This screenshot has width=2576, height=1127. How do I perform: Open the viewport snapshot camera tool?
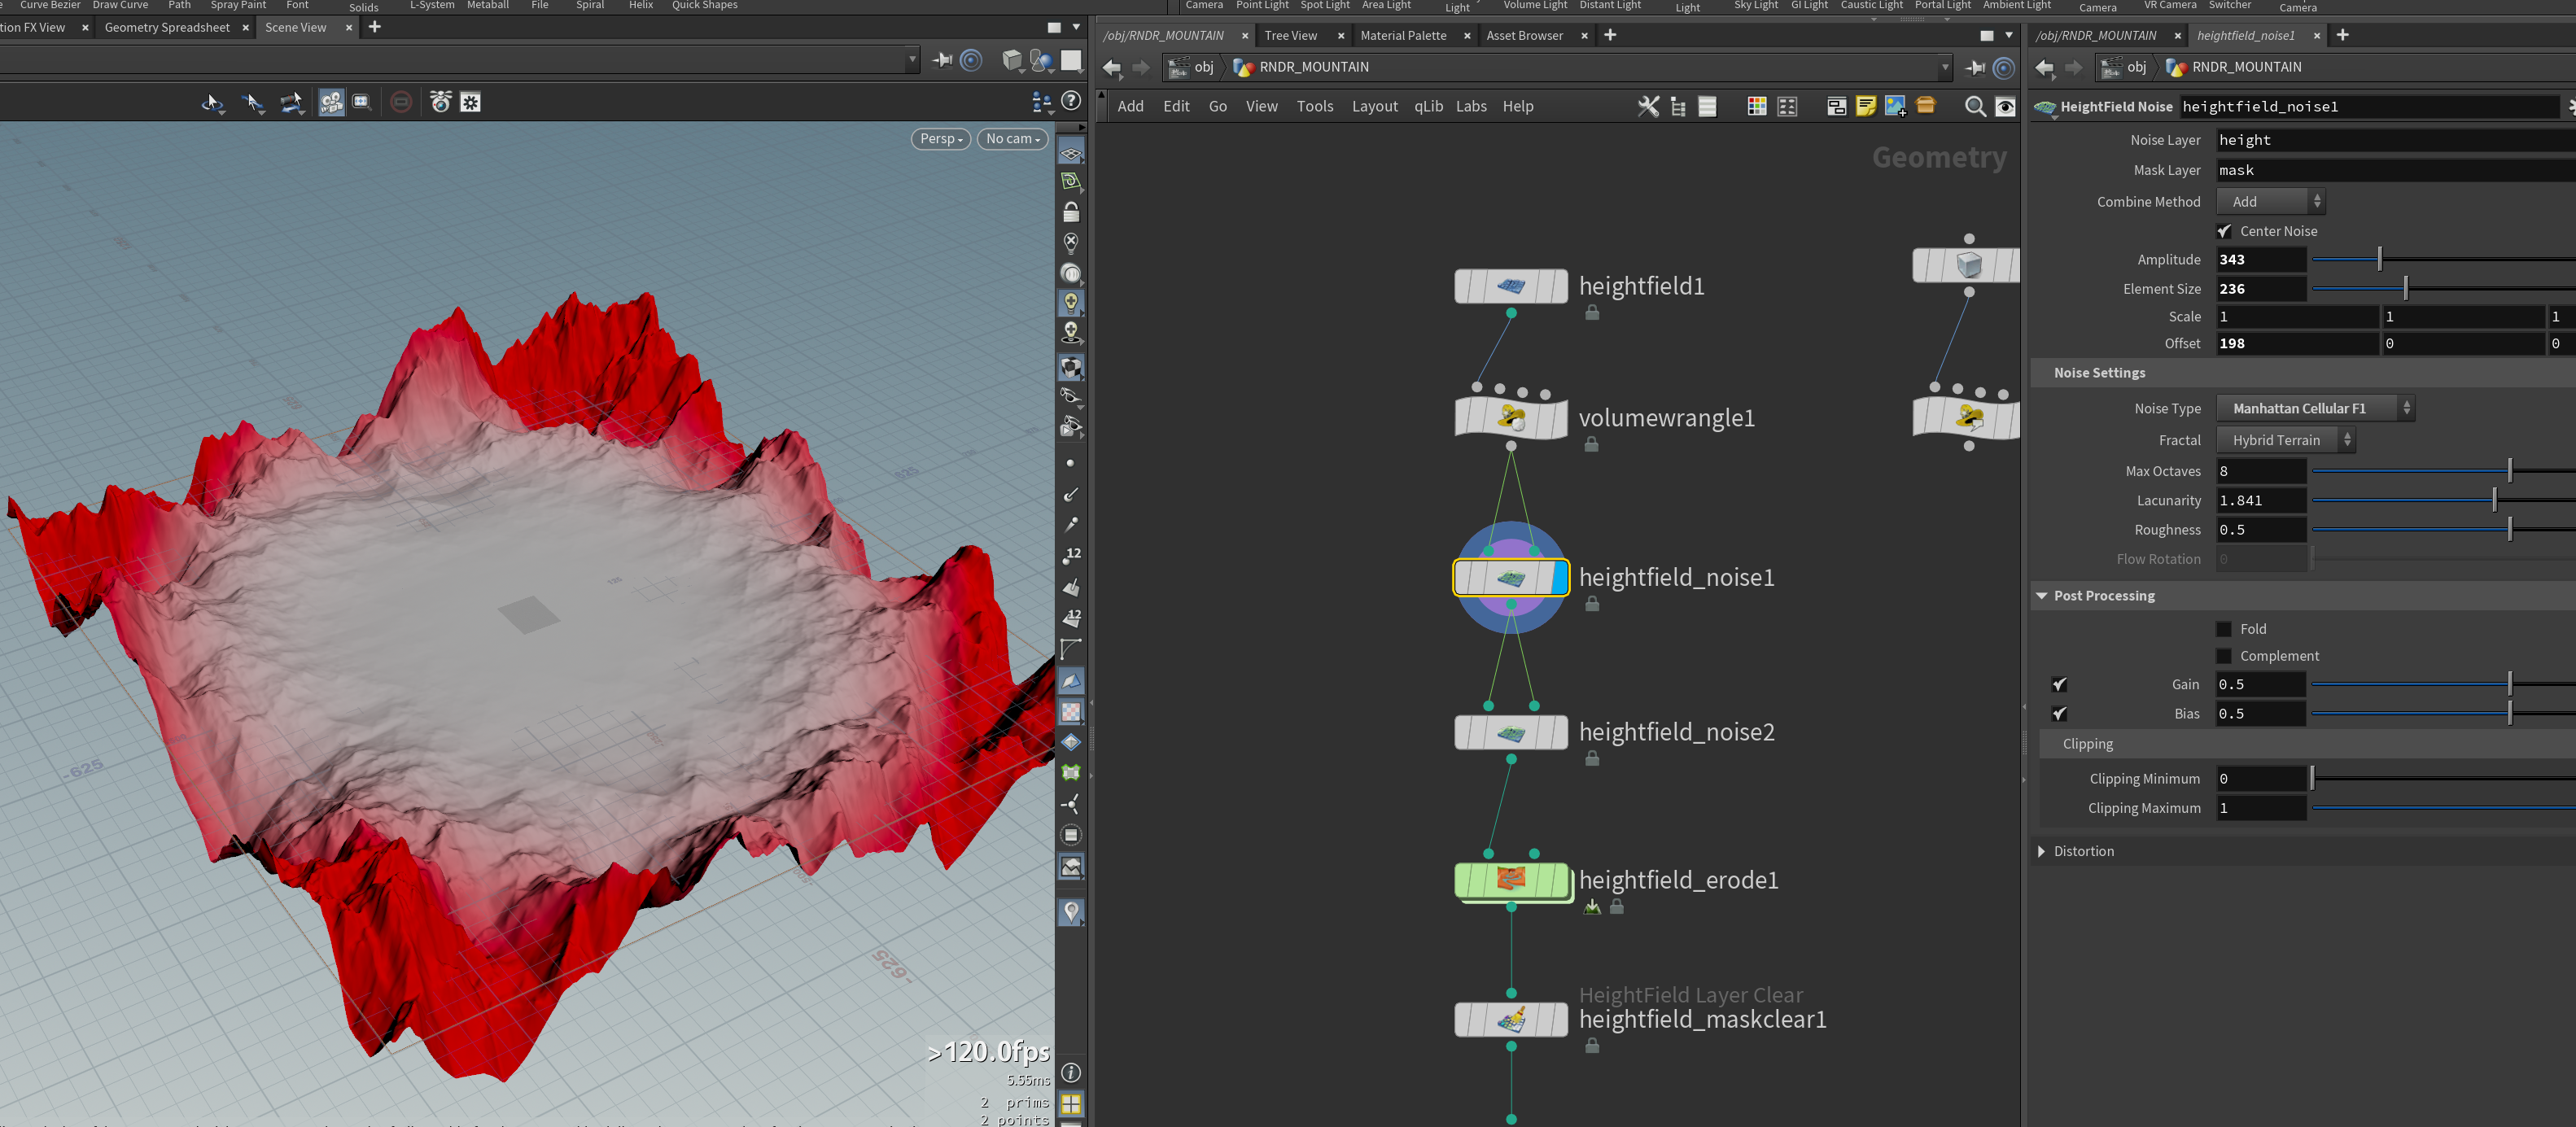[x=440, y=102]
